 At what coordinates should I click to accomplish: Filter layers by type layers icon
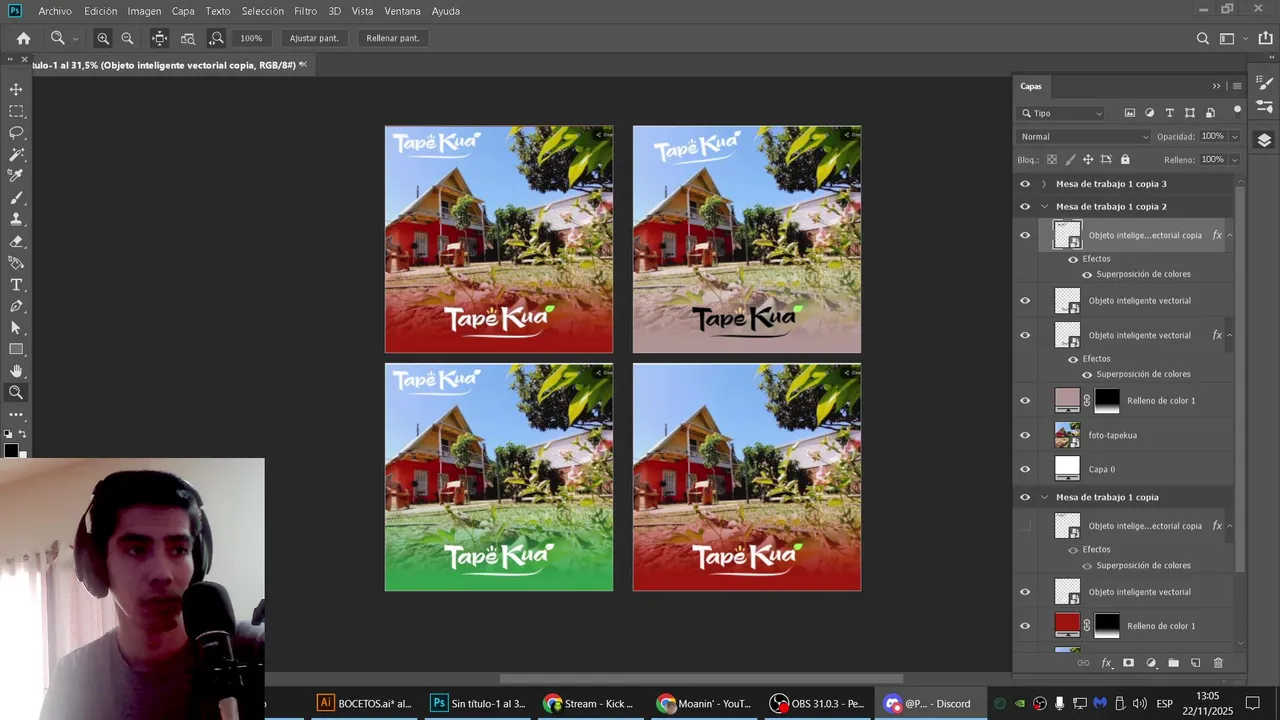pos(1170,113)
